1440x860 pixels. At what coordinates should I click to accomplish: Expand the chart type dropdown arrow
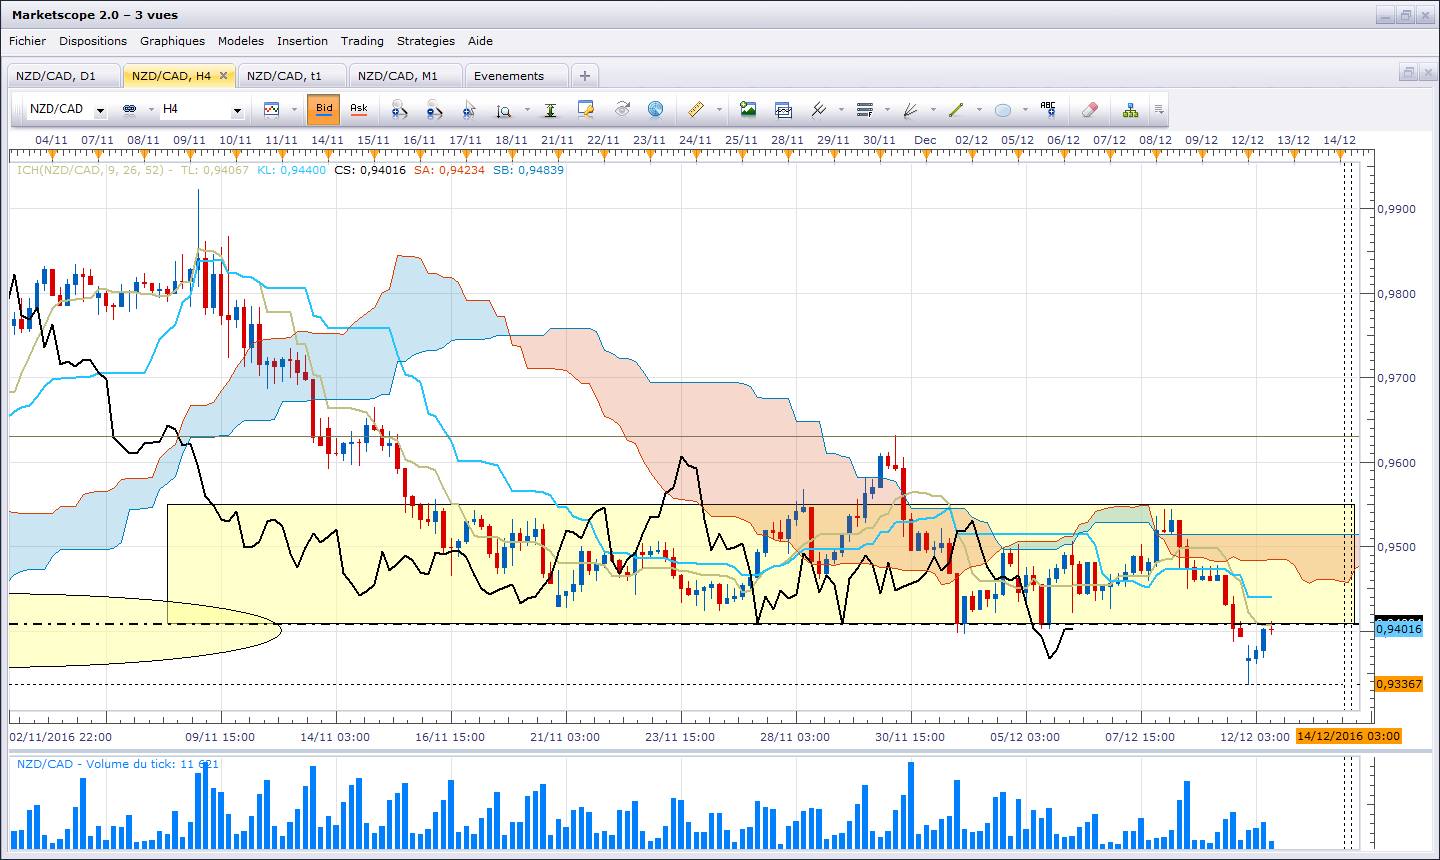[294, 109]
